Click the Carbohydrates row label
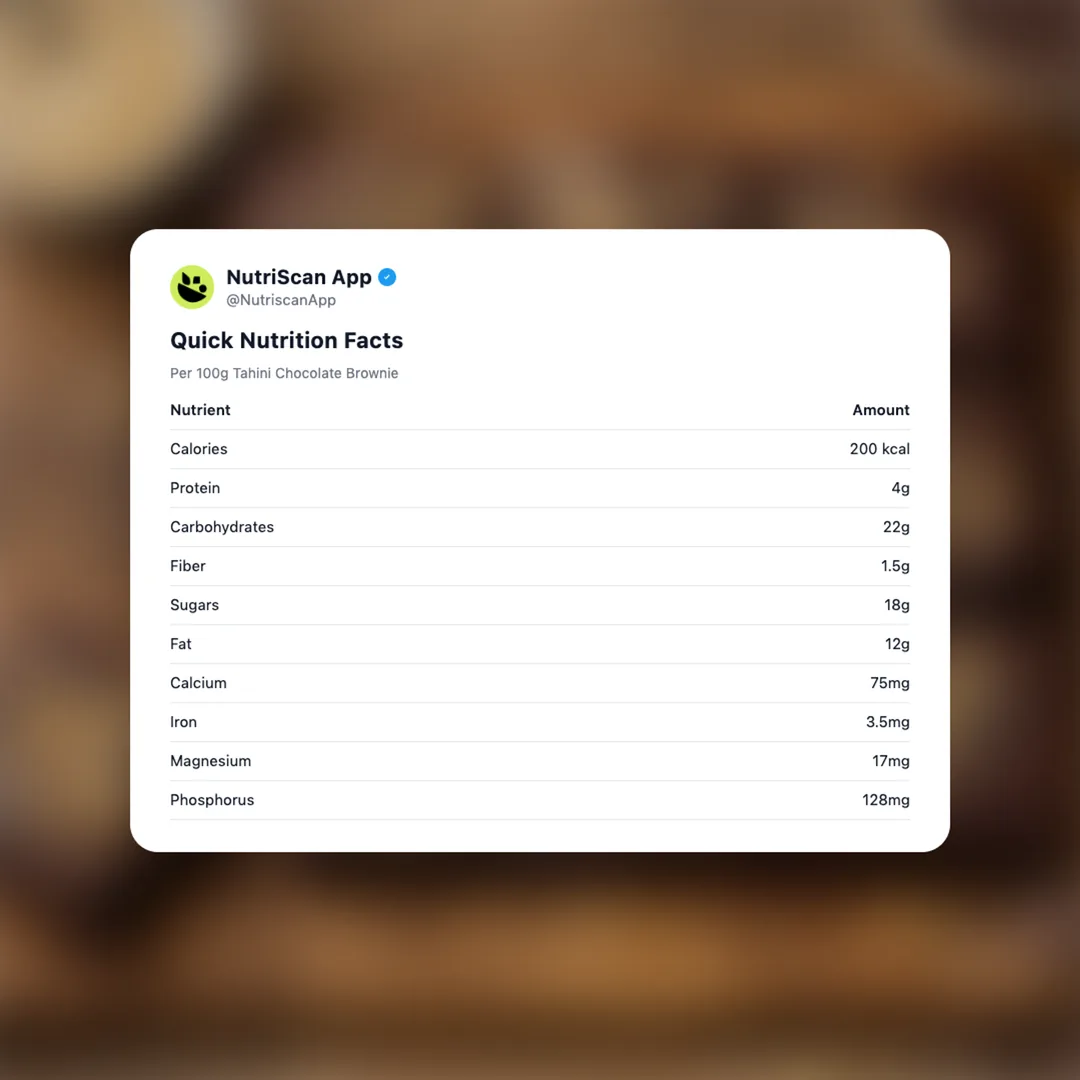Viewport: 1080px width, 1080px height. (x=221, y=527)
